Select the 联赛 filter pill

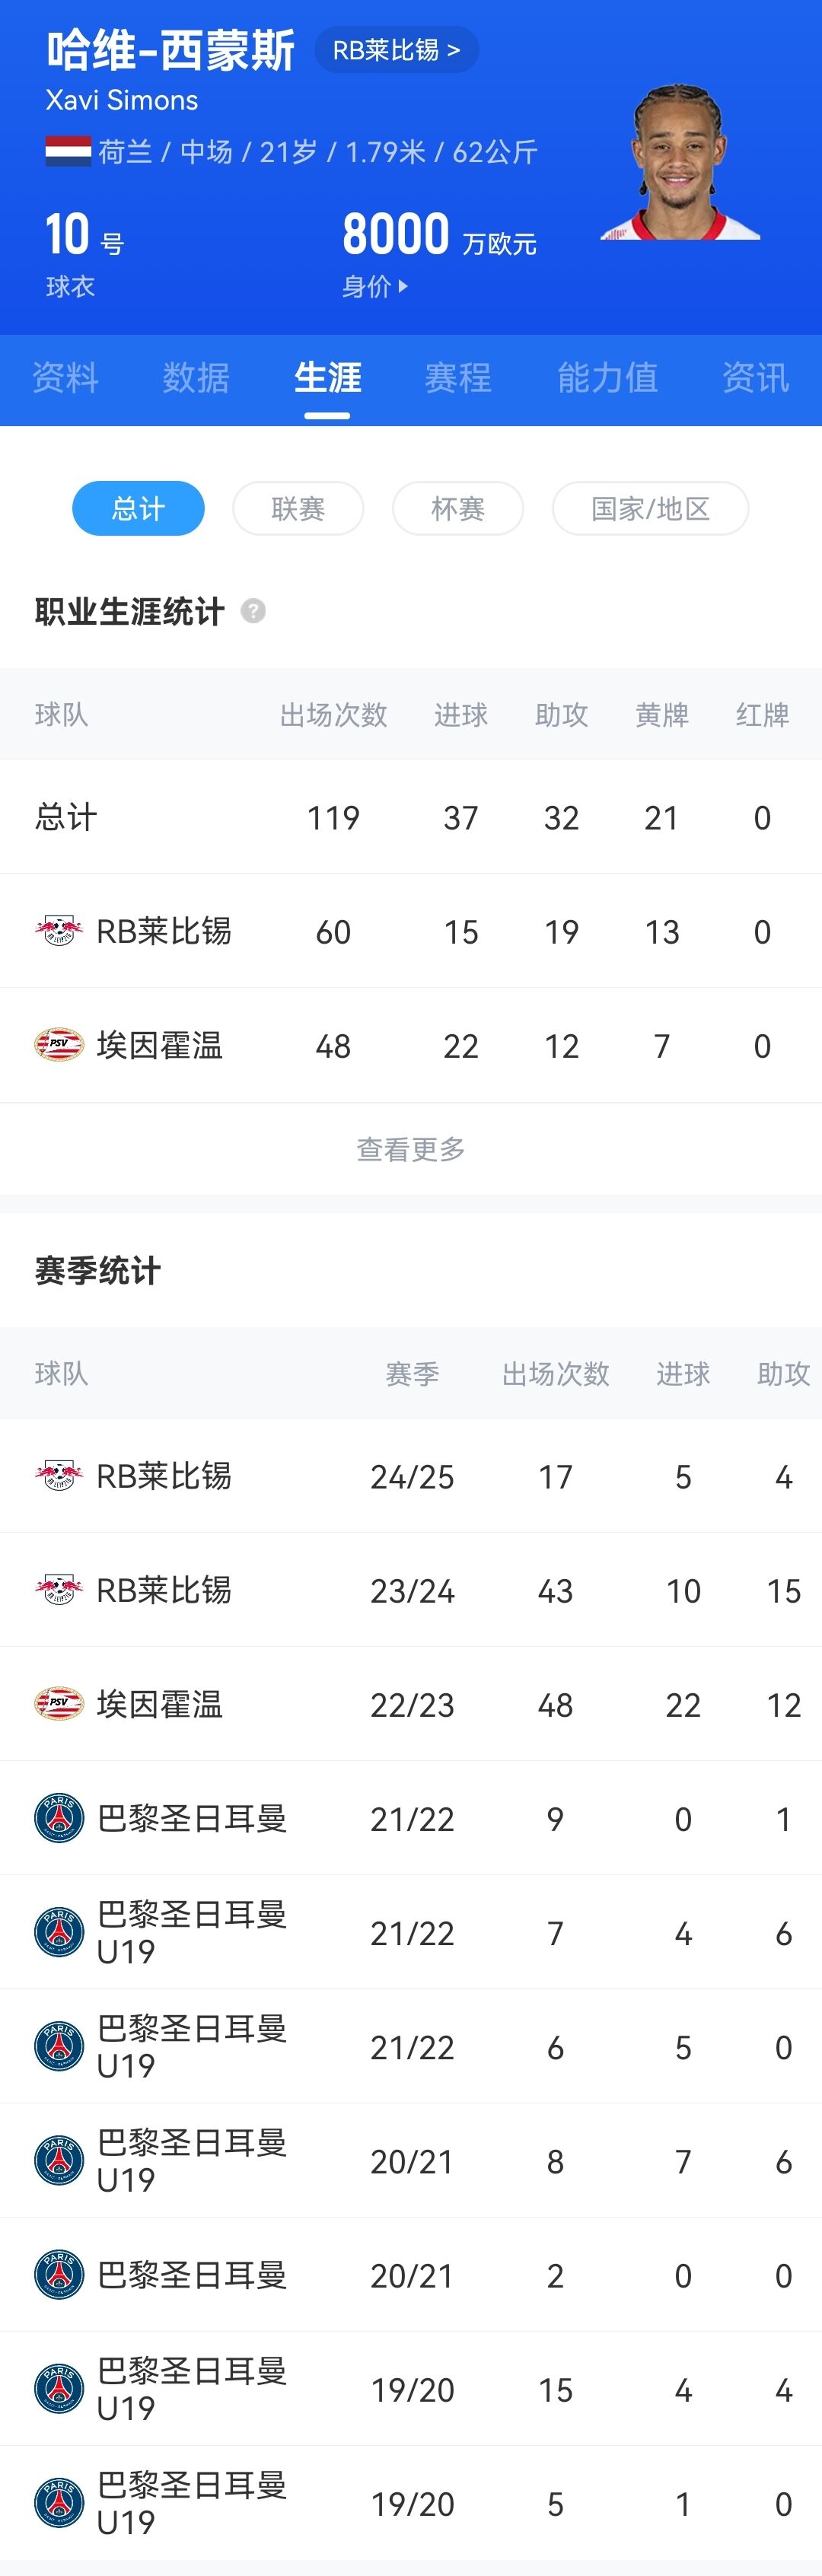pos(298,508)
